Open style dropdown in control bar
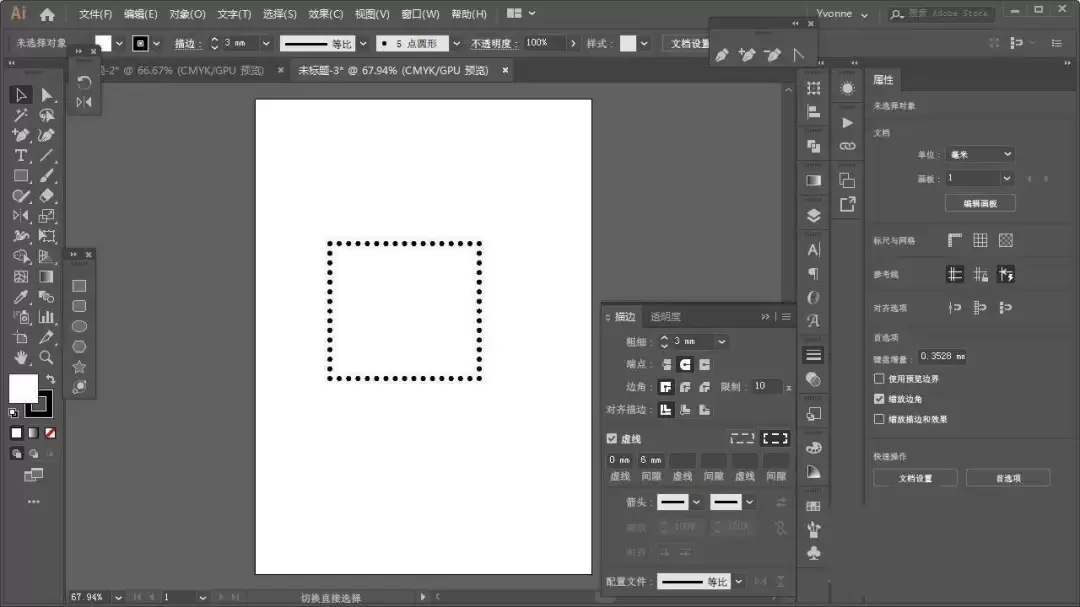The width and height of the screenshot is (1080, 607). [644, 43]
